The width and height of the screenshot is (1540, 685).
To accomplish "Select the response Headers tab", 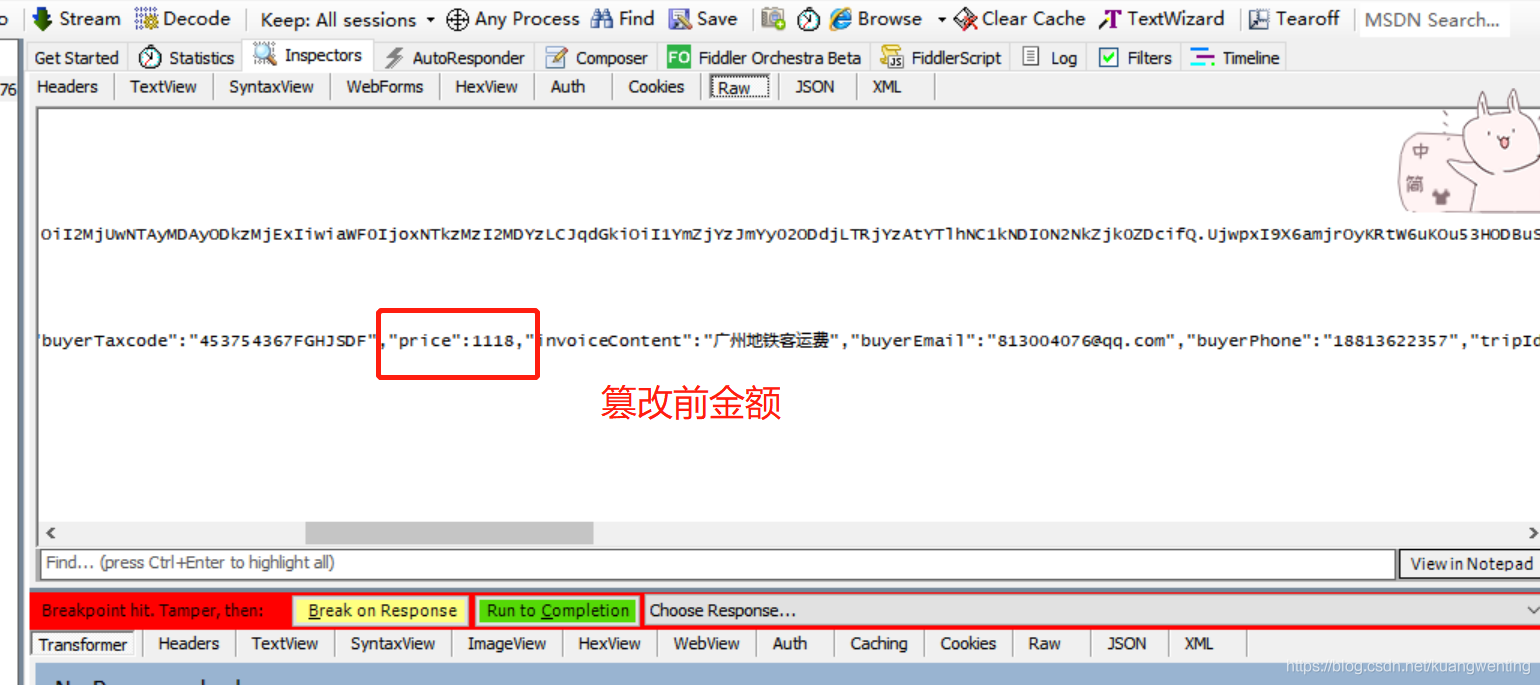I will point(188,644).
